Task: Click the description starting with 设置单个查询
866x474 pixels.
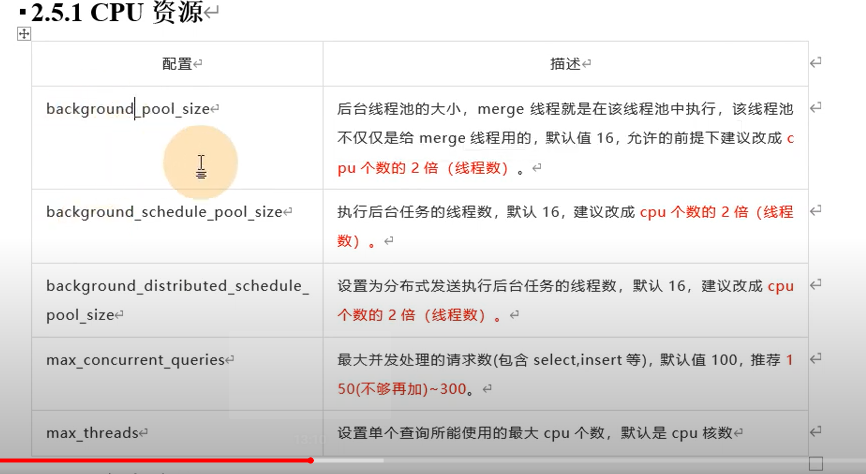Action: click(x=540, y=433)
